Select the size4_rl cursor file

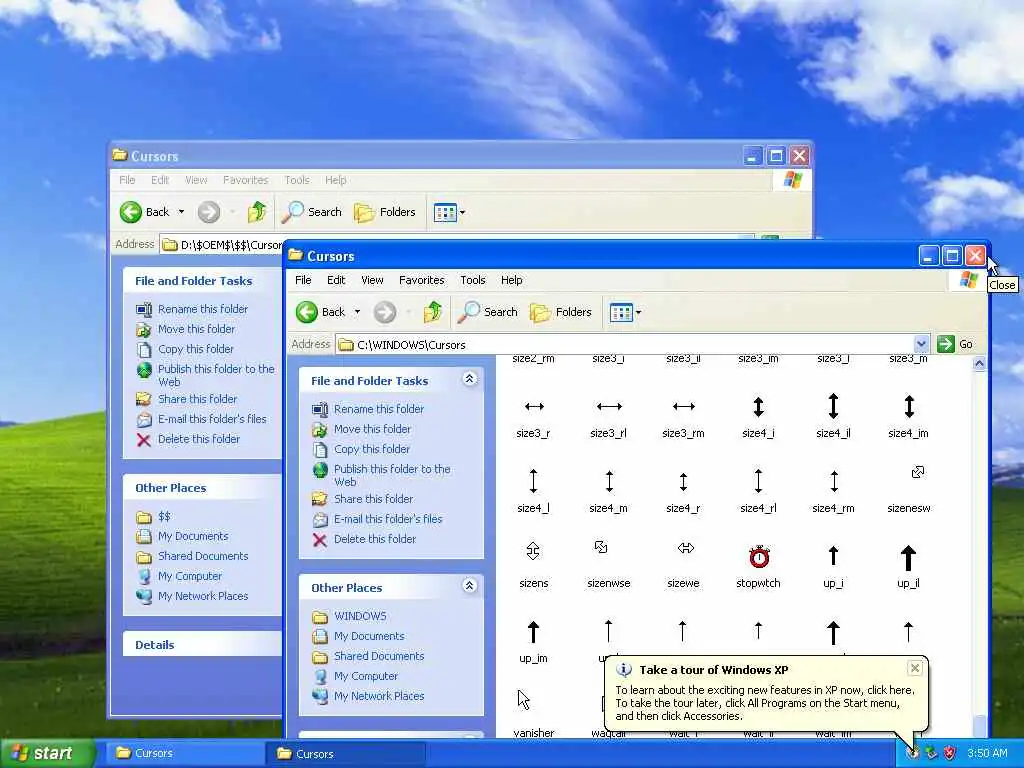pos(758,492)
